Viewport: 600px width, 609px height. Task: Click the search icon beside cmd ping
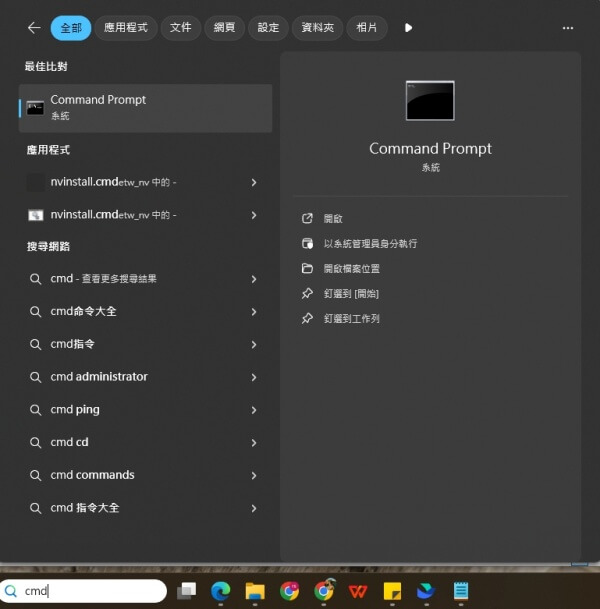pos(35,410)
